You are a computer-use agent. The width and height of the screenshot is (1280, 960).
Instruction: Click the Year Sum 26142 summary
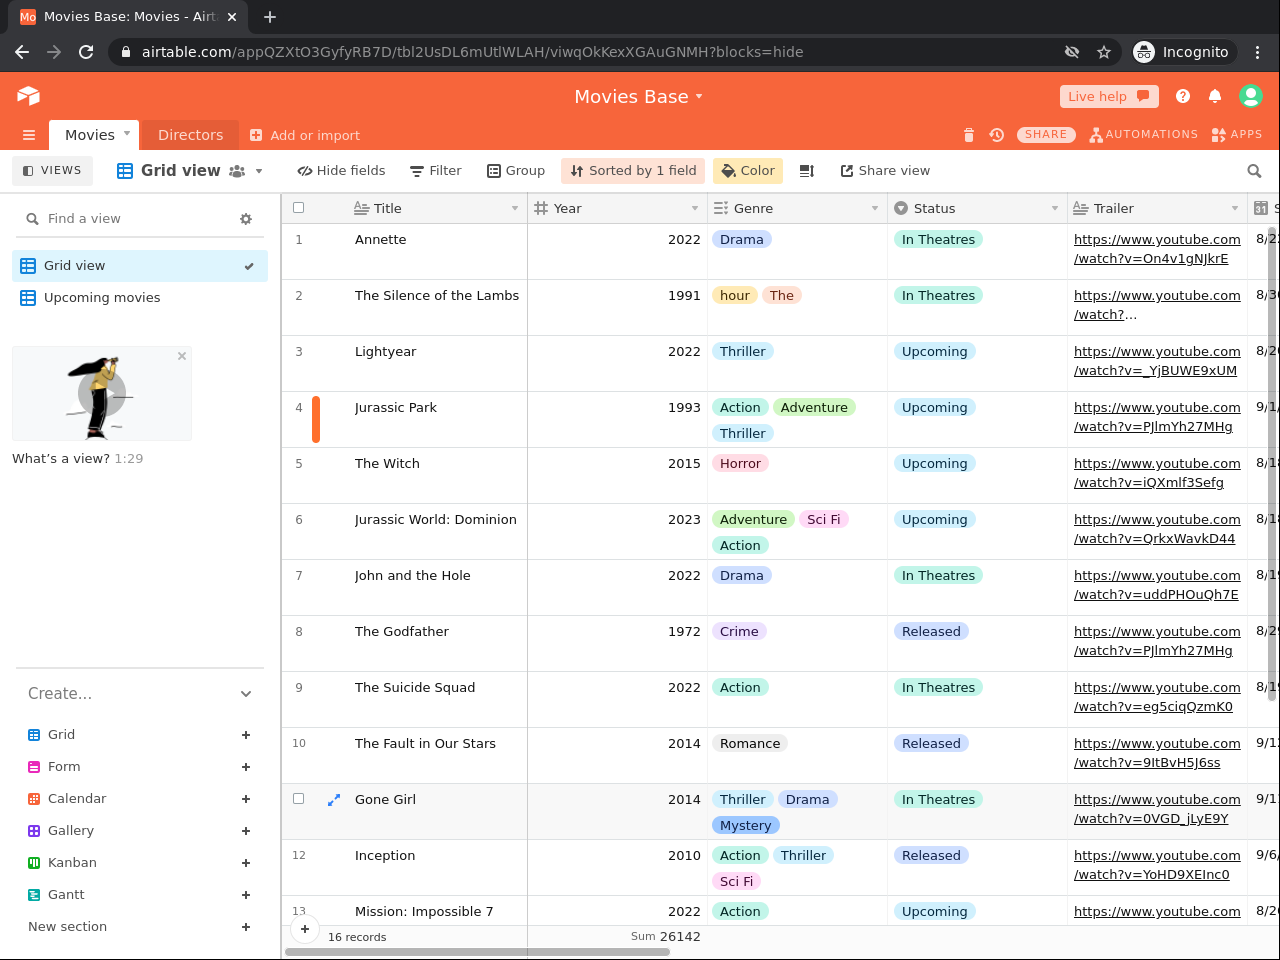(x=665, y=937)
